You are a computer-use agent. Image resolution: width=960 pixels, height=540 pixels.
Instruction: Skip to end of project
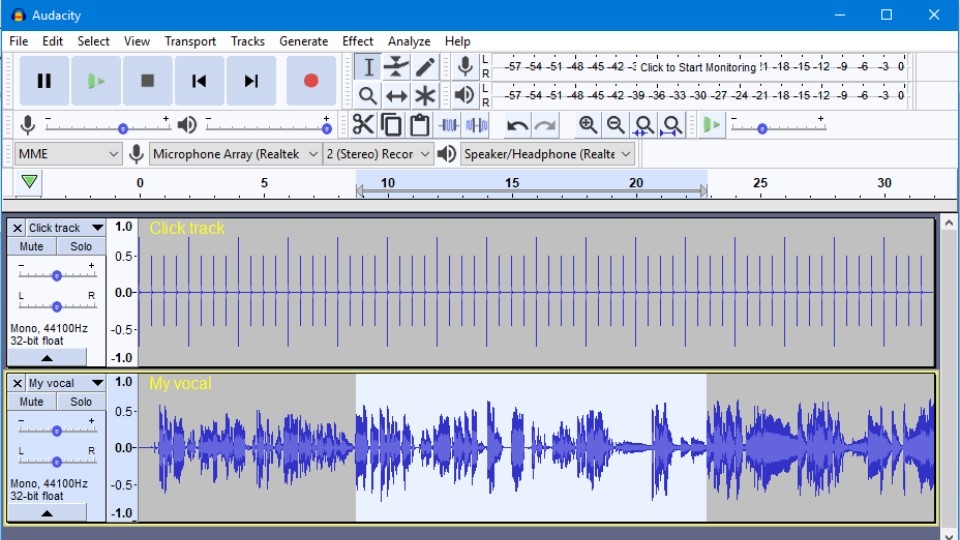click(x=251, y=81)
